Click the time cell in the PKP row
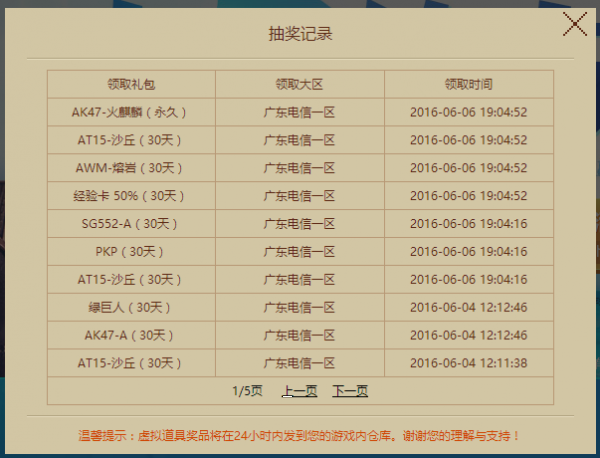The width and height of the screenshot is (600, 458). [469, 252]
